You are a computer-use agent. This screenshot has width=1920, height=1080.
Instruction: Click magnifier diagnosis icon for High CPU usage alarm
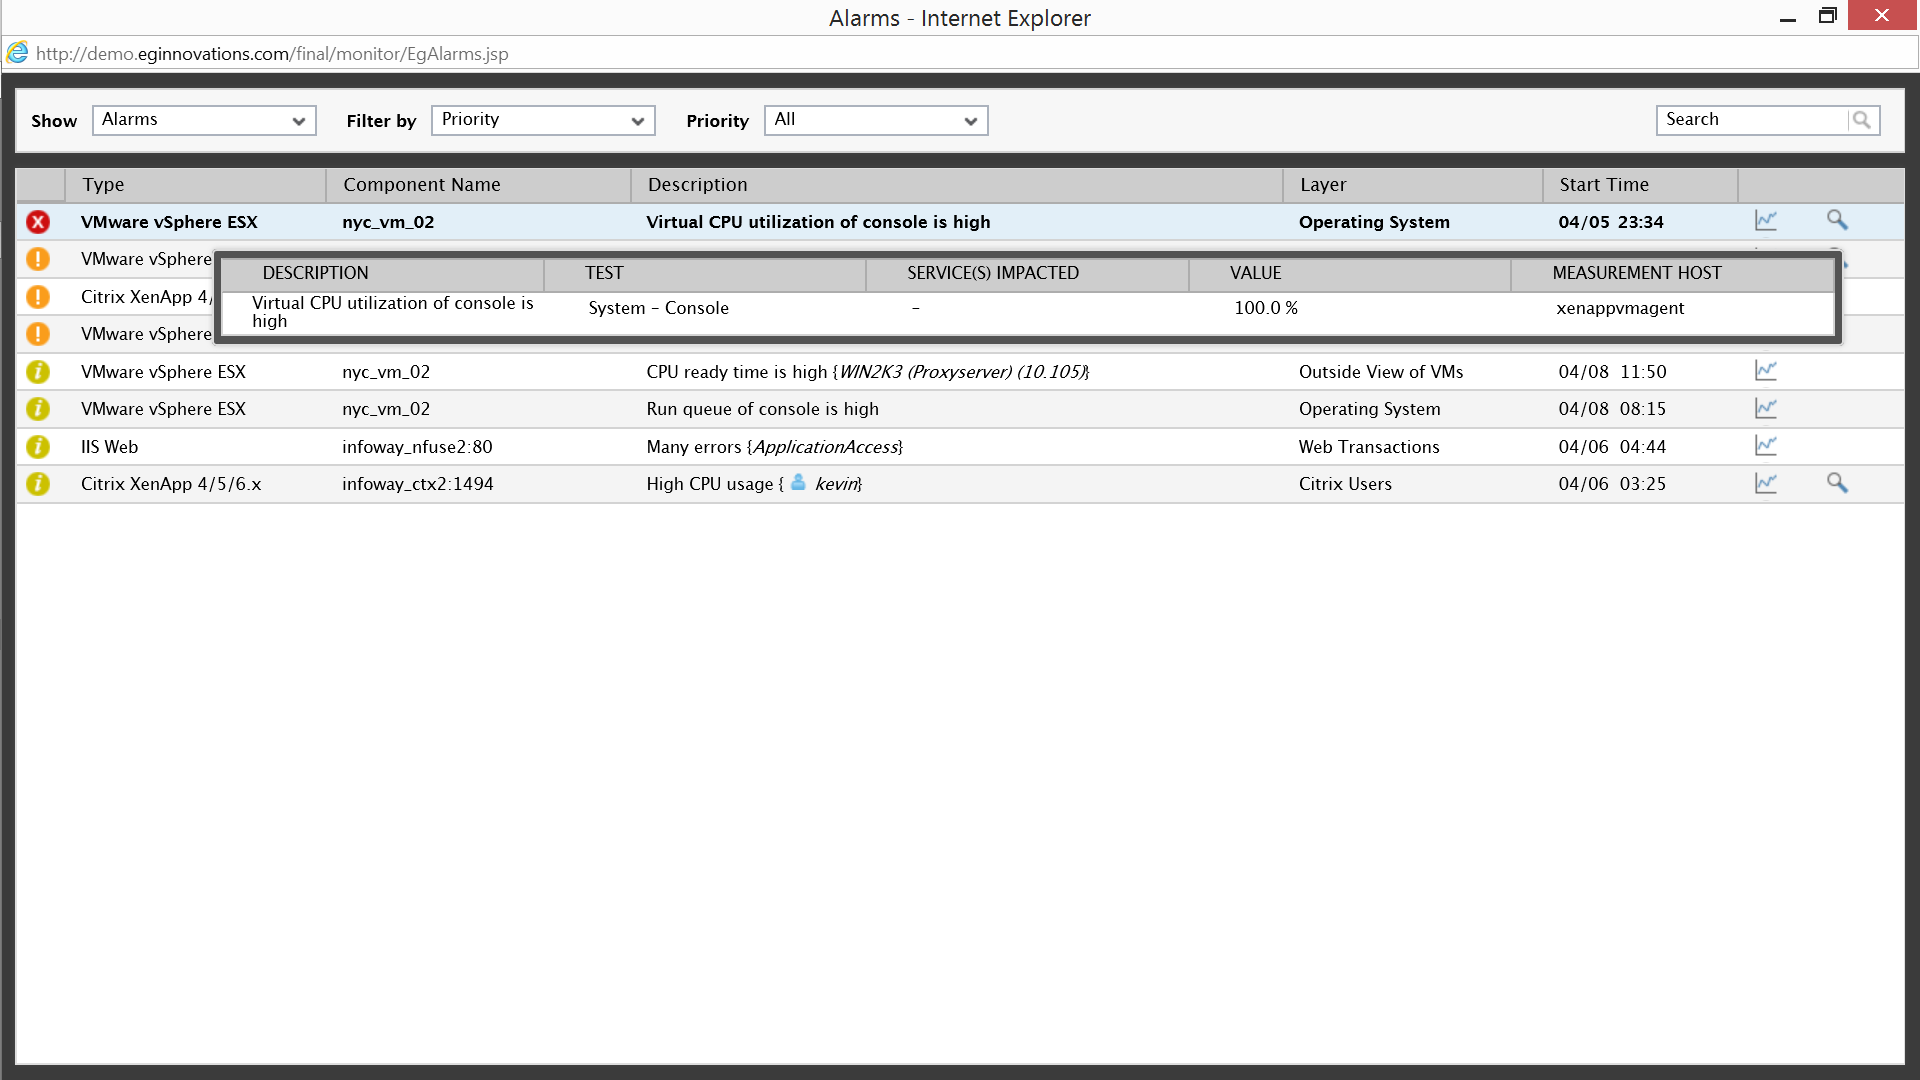click(1837, 483)
